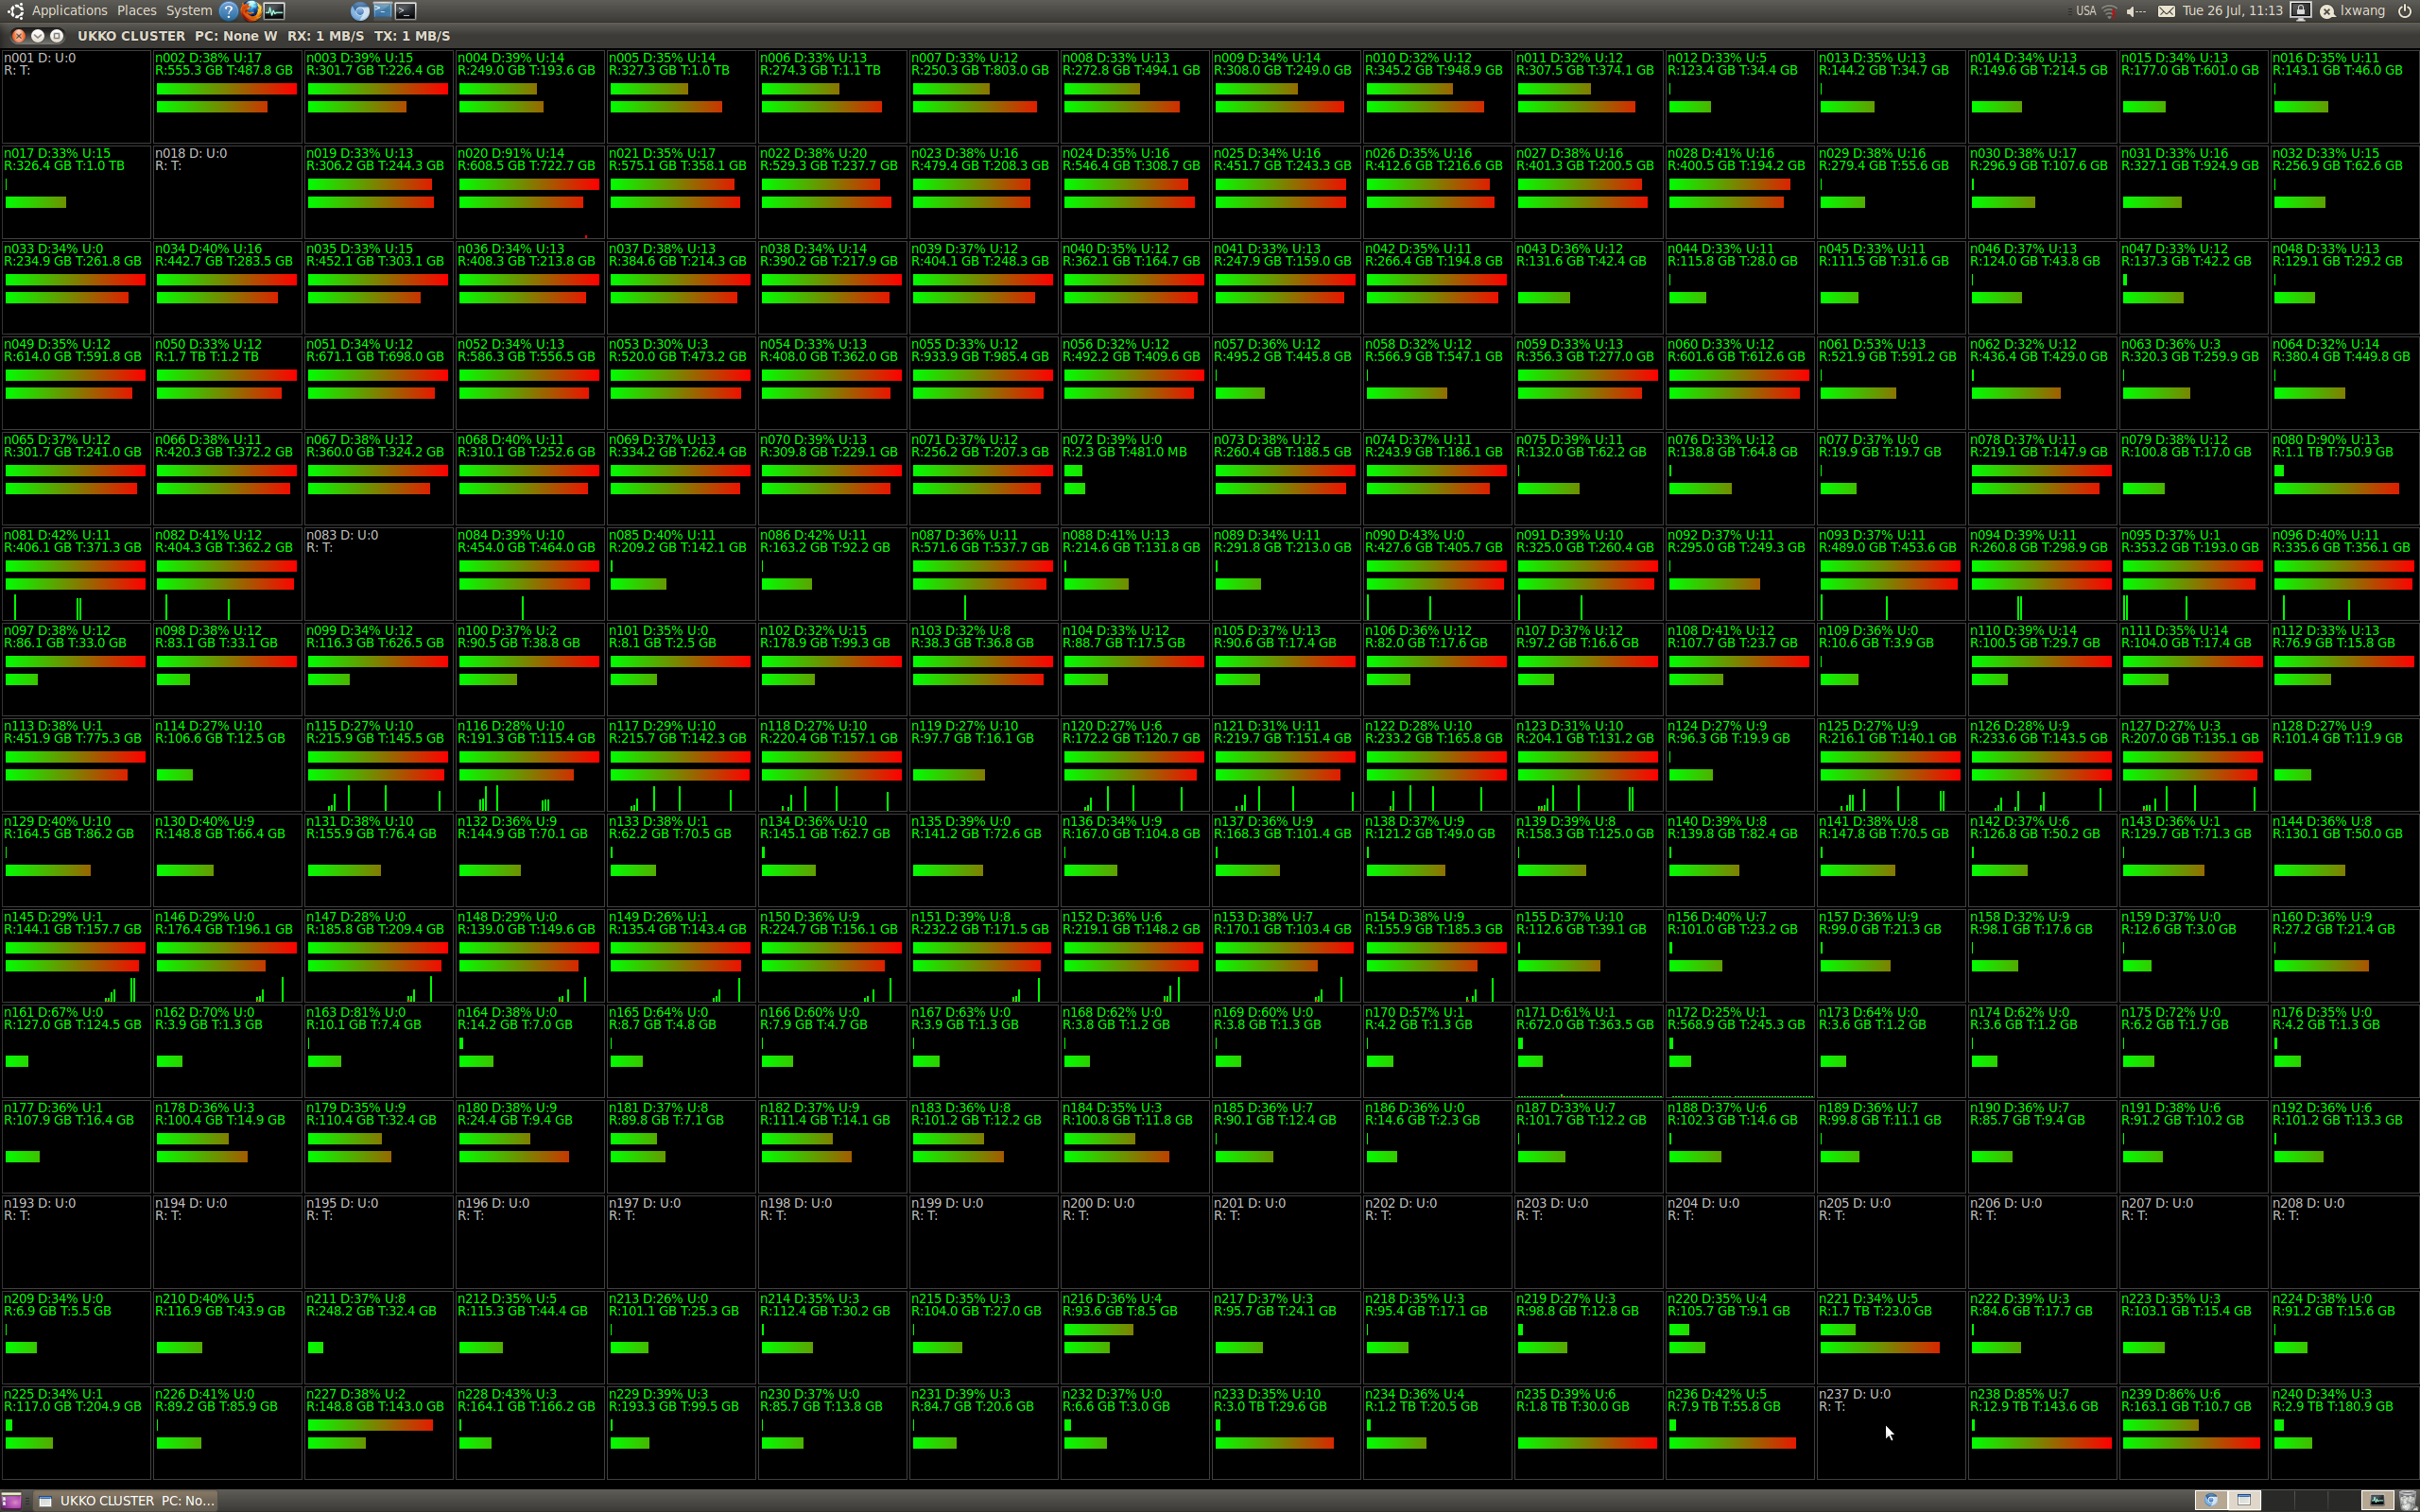Launch Chromium browser from top panel
The height and width of the screenshot is (1512, 2420).
coord(360,11)
